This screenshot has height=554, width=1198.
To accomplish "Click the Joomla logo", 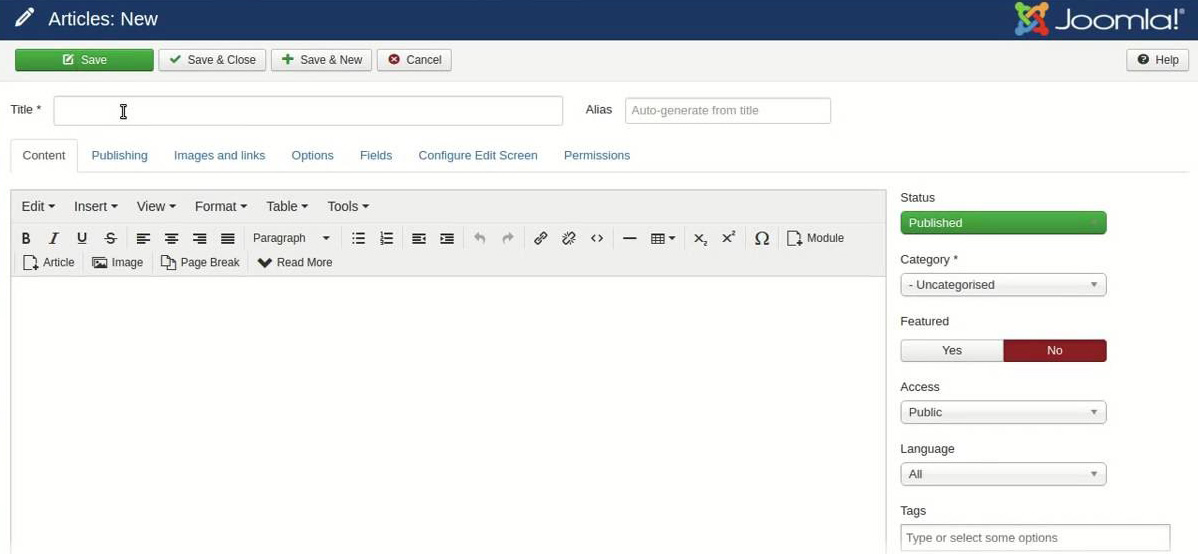I will [x=1099, y=19].
